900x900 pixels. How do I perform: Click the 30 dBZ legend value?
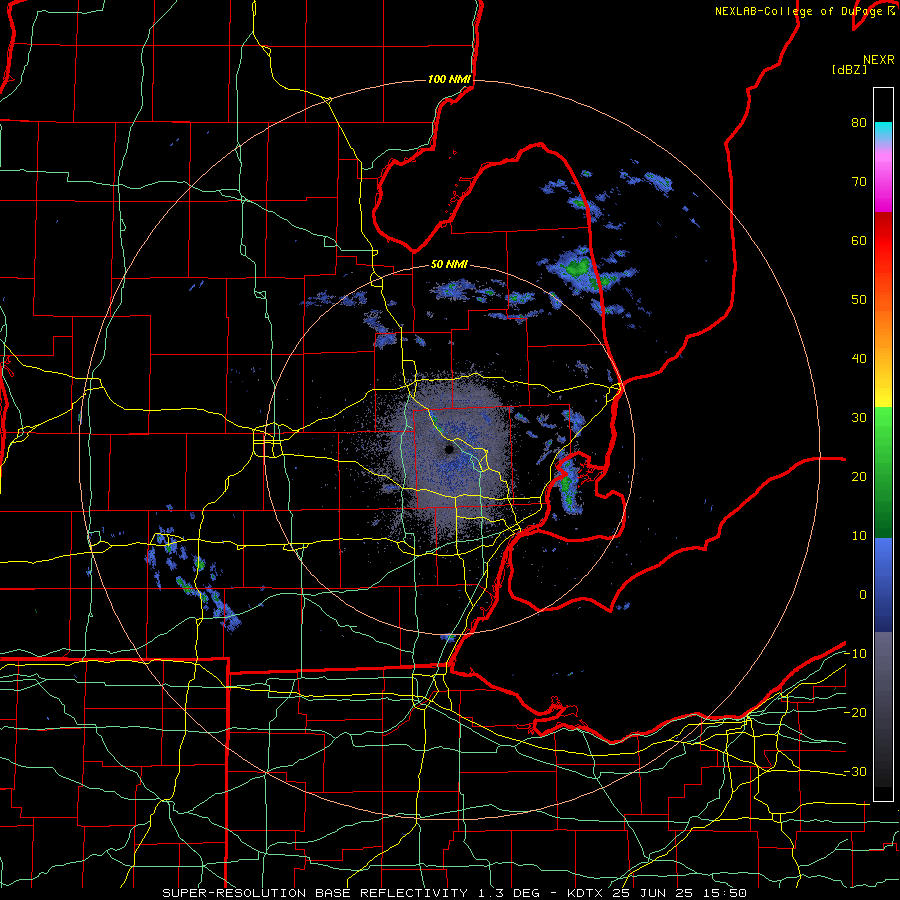[859, 418]
